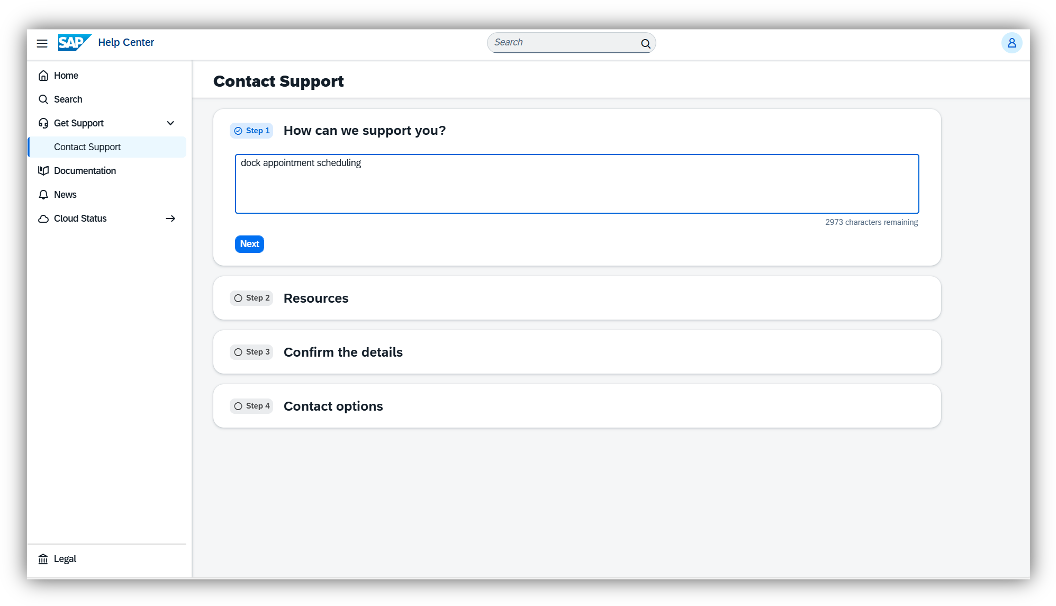Click into the top Search field
Screen dimensions: 1056x606
(563, 43)
